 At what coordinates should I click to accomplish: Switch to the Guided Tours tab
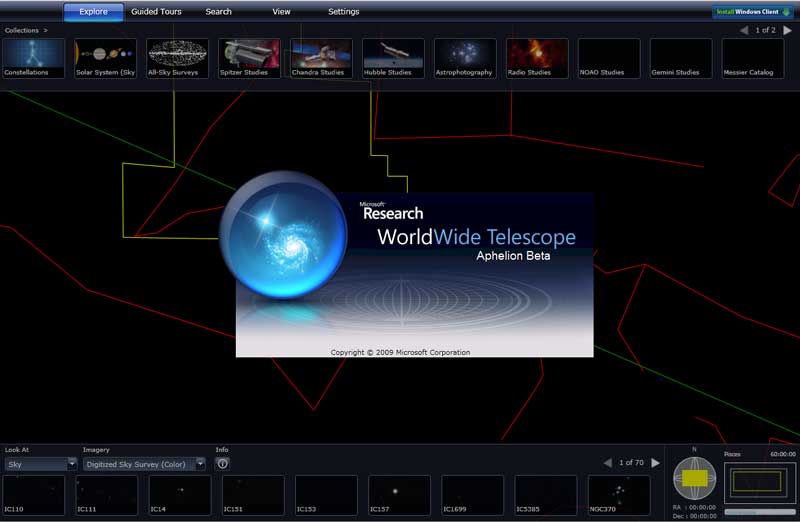click(x=156, y=12)
